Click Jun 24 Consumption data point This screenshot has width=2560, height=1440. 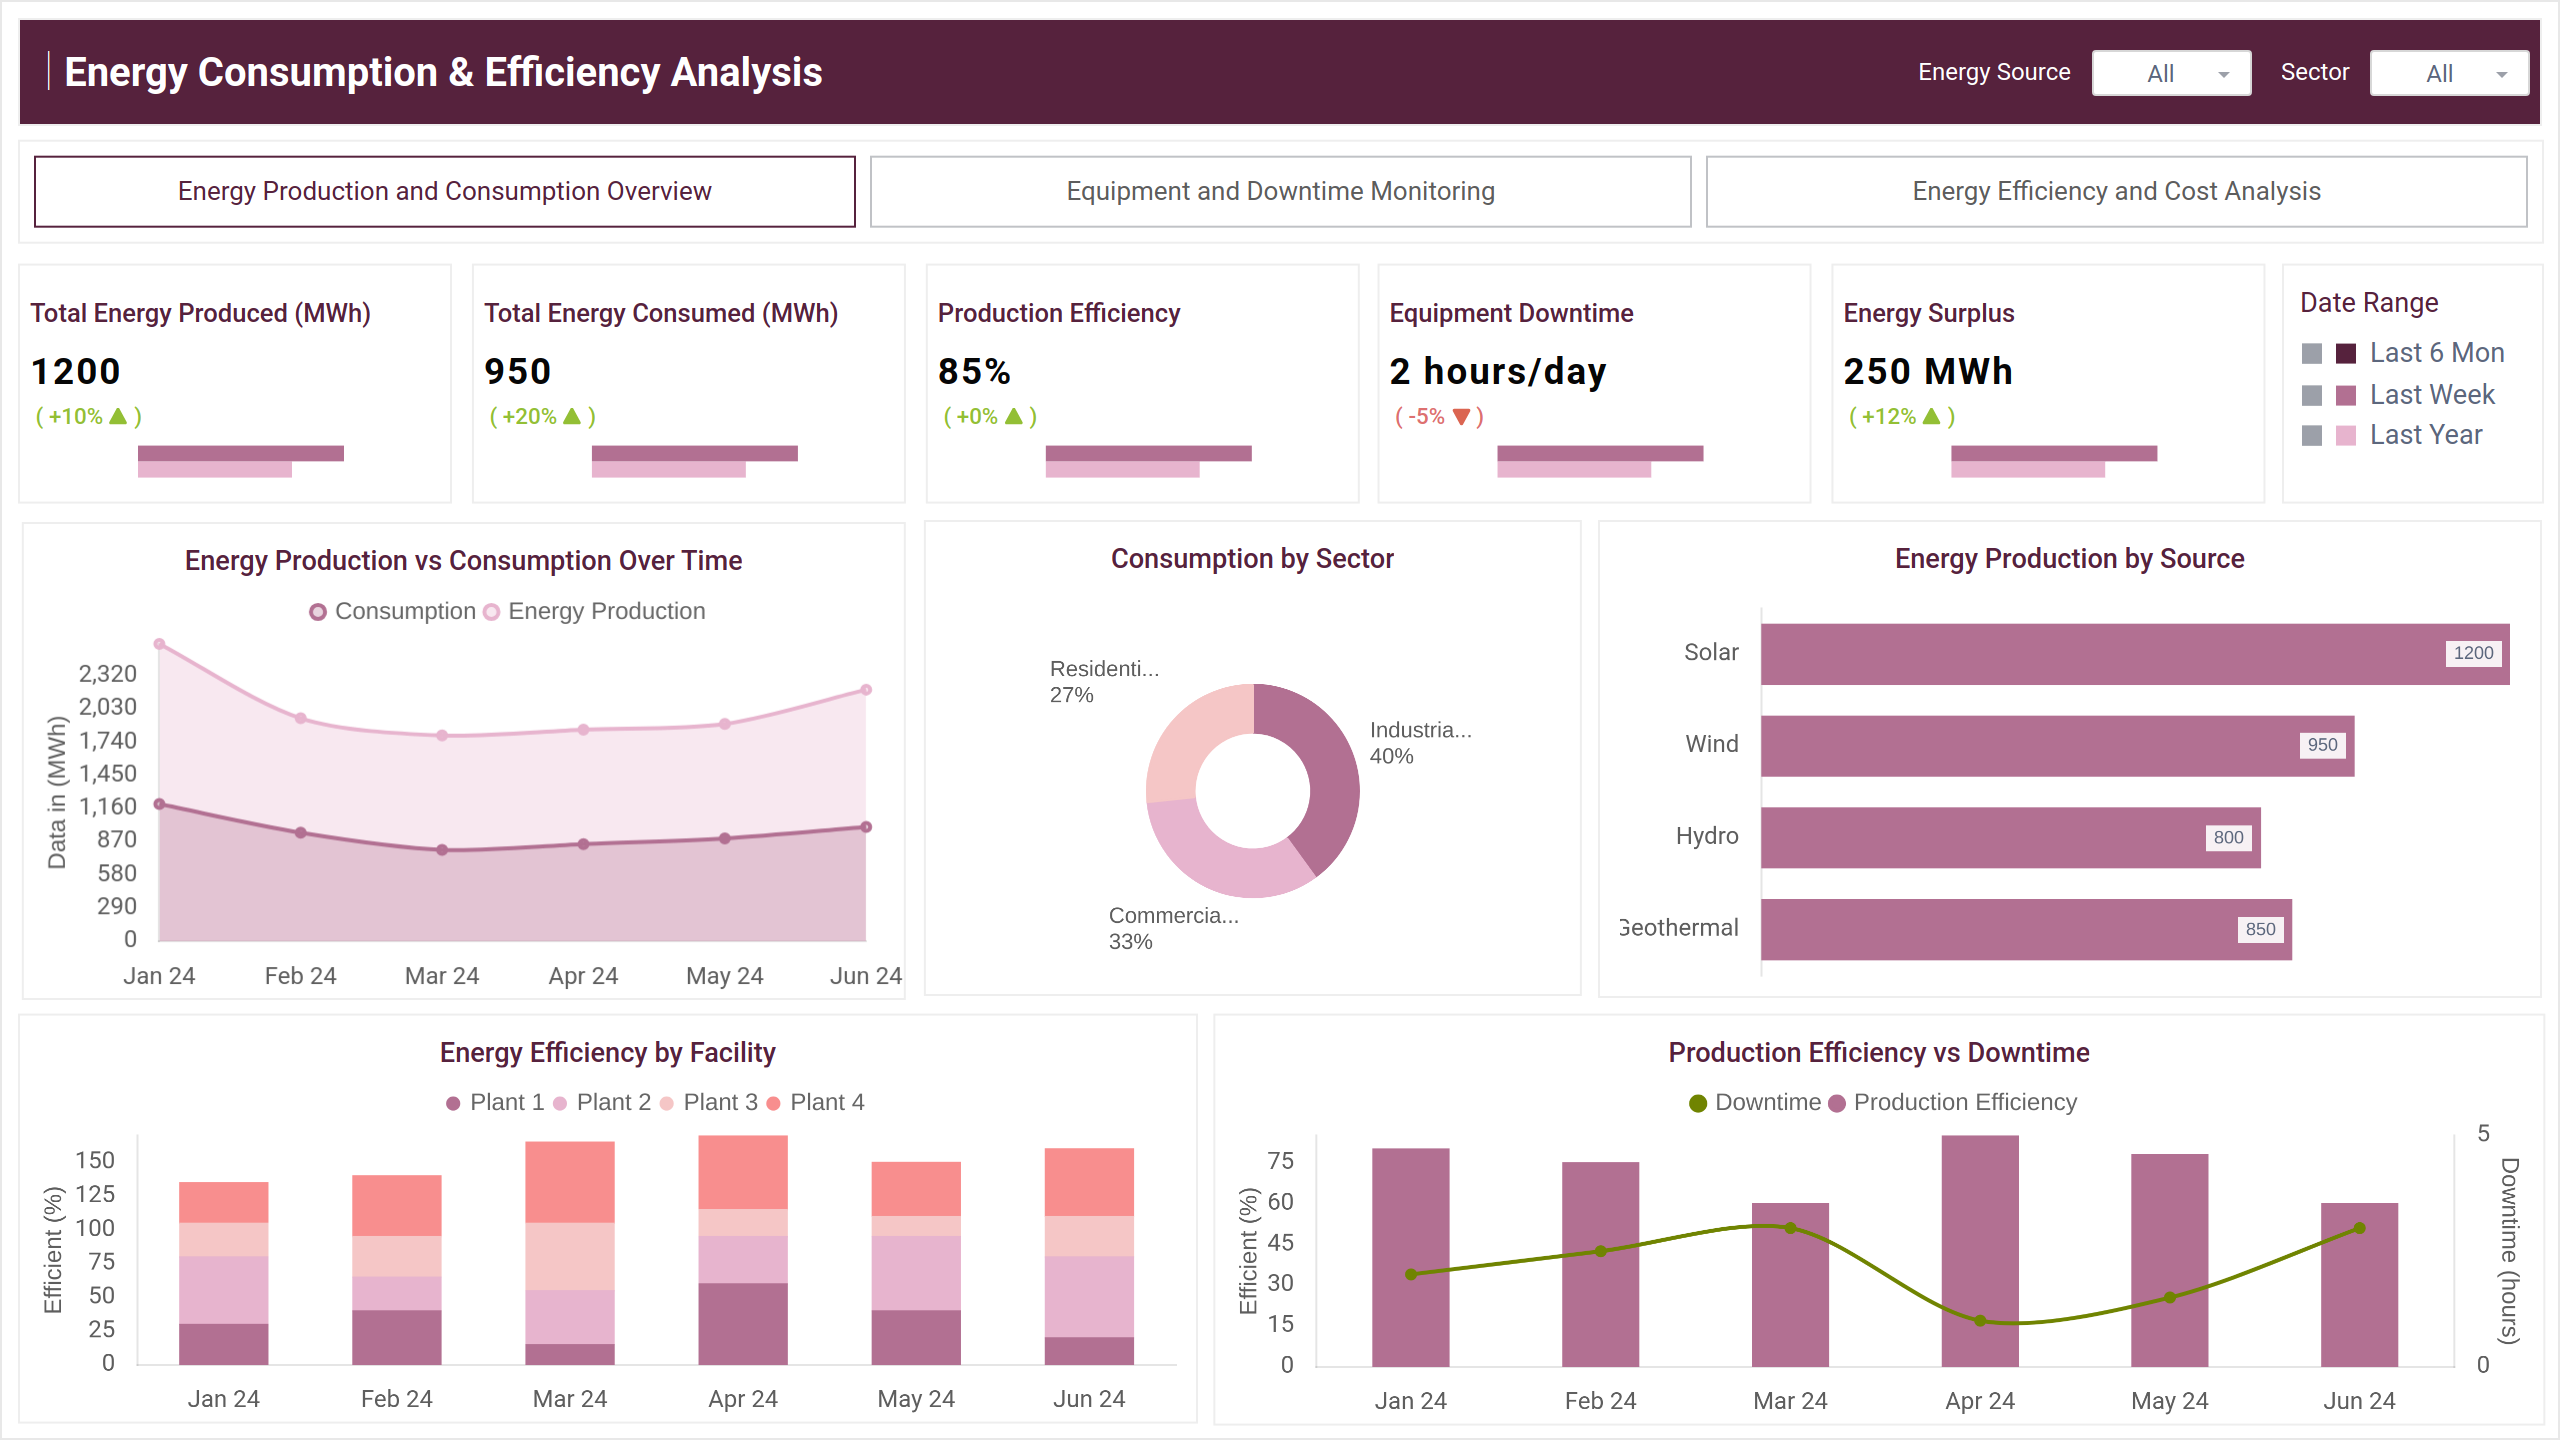point(866,827)
